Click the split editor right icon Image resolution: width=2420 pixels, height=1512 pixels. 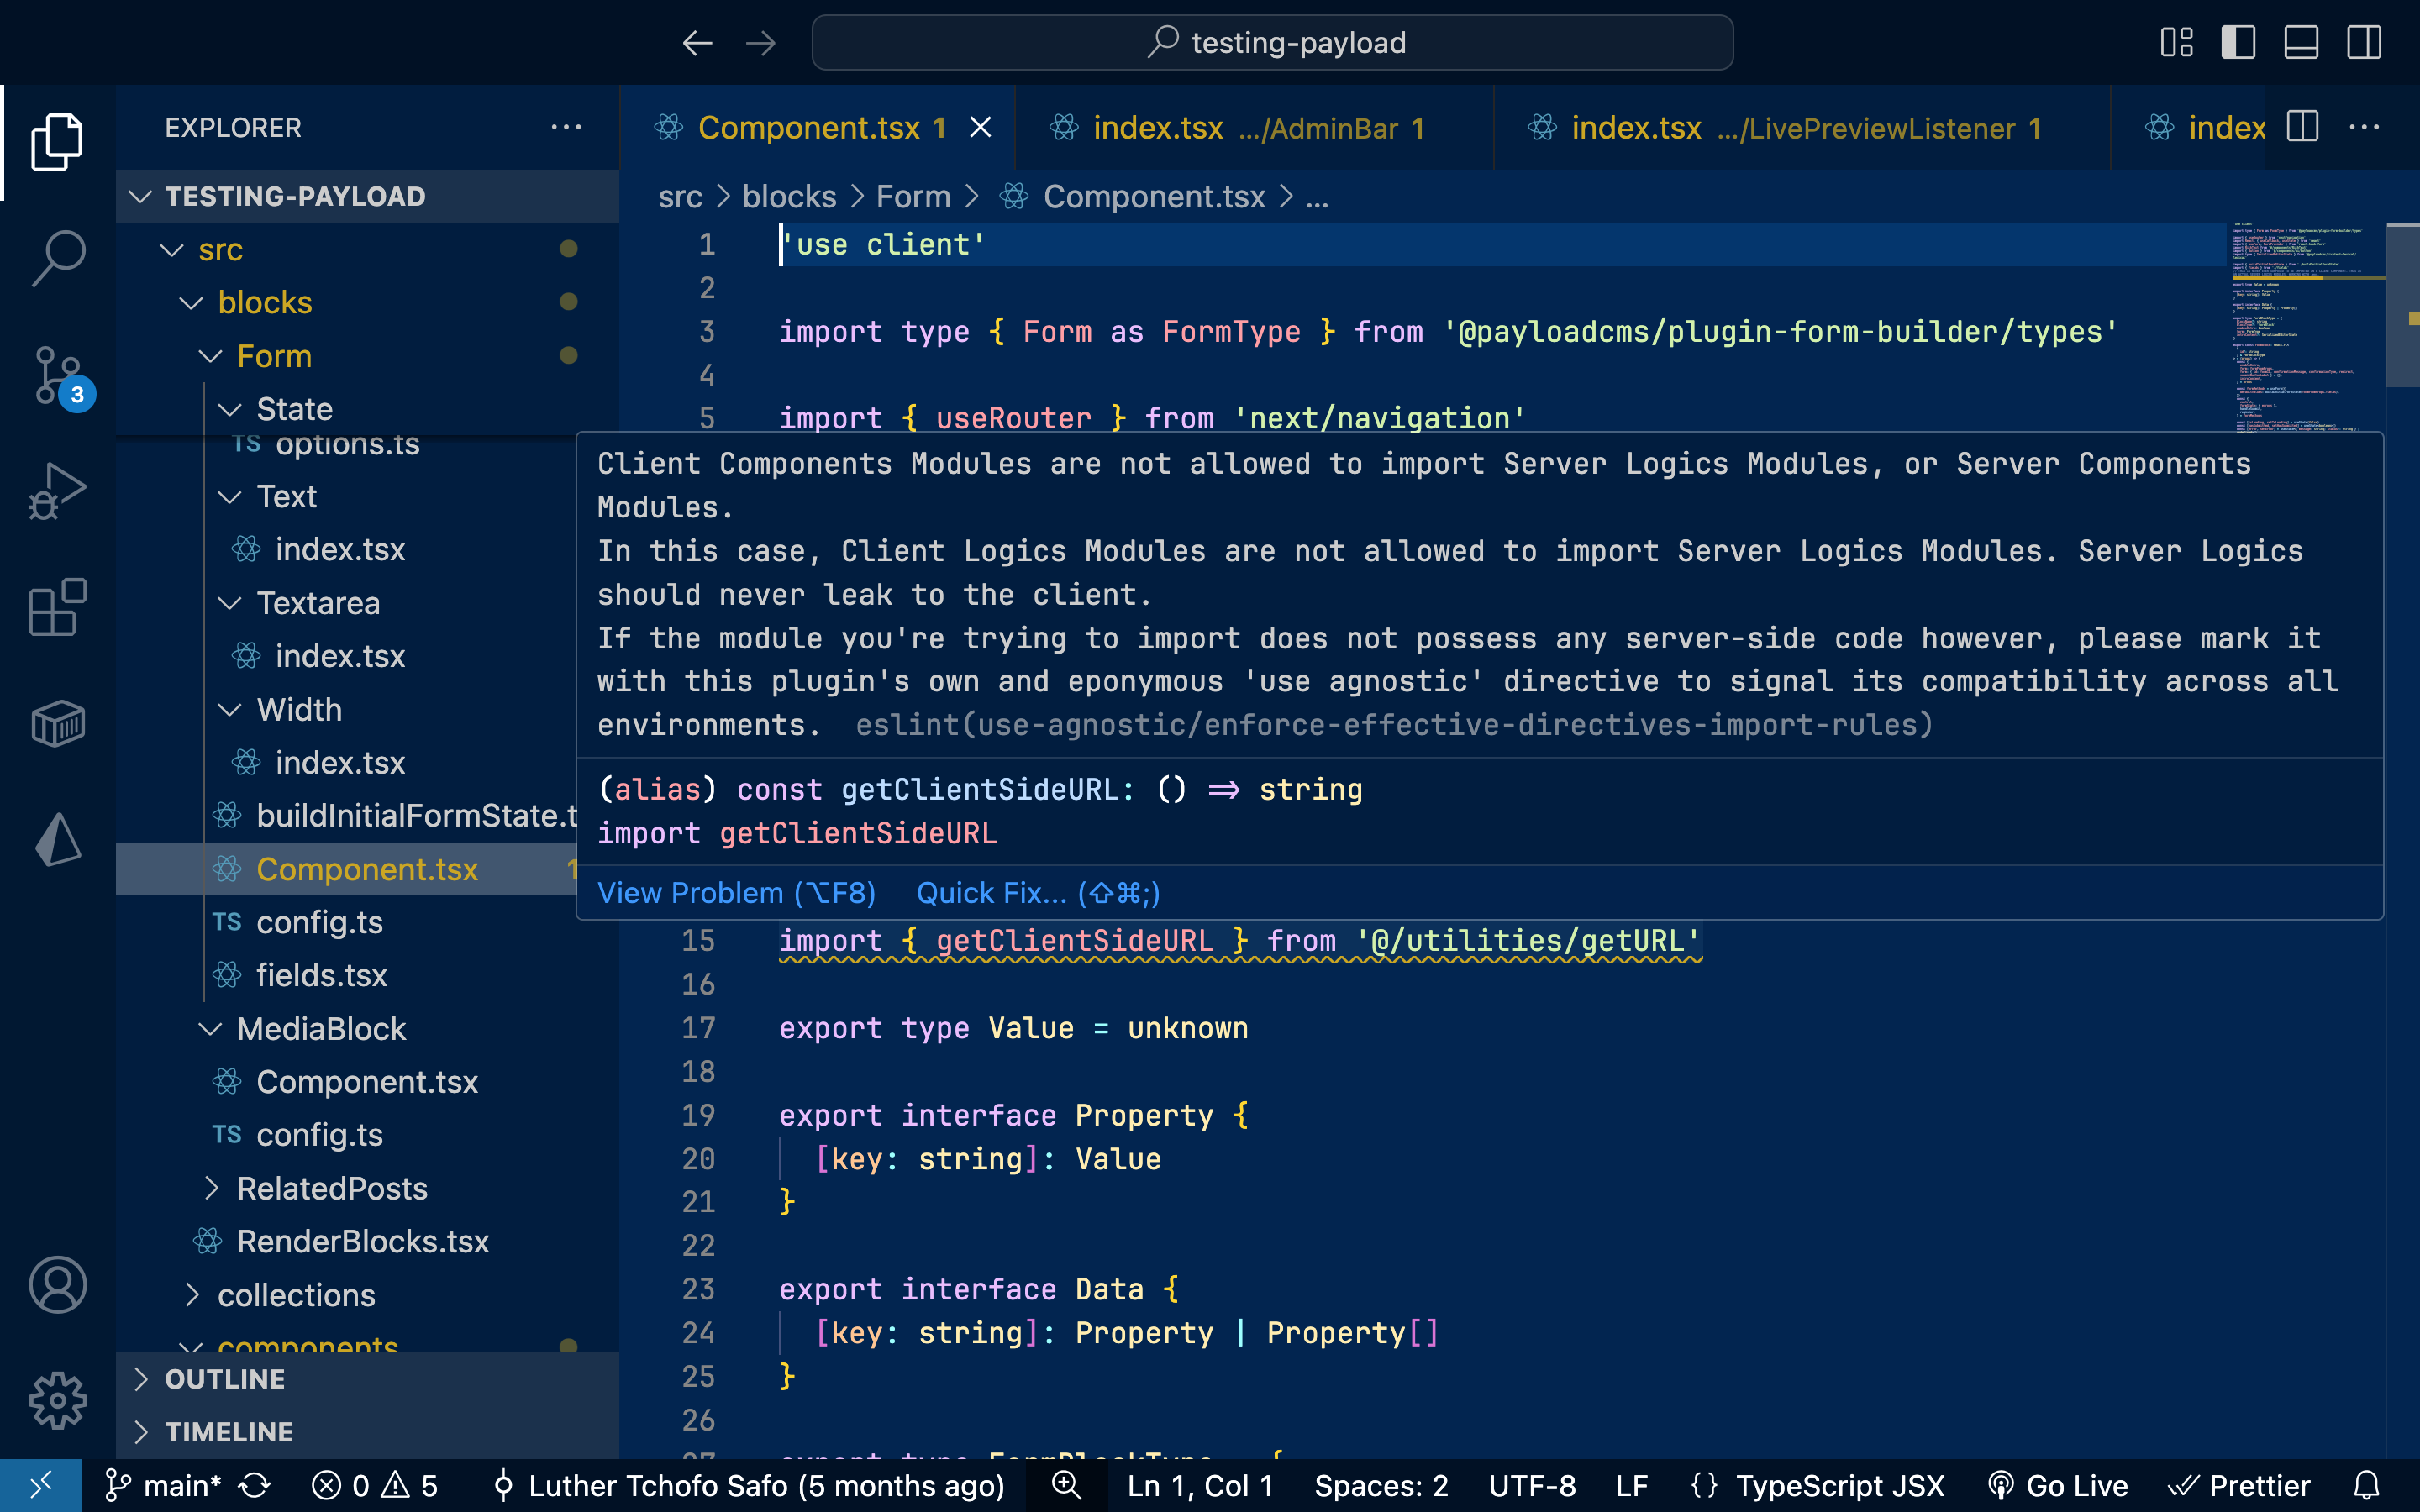tap(2302, 127)
